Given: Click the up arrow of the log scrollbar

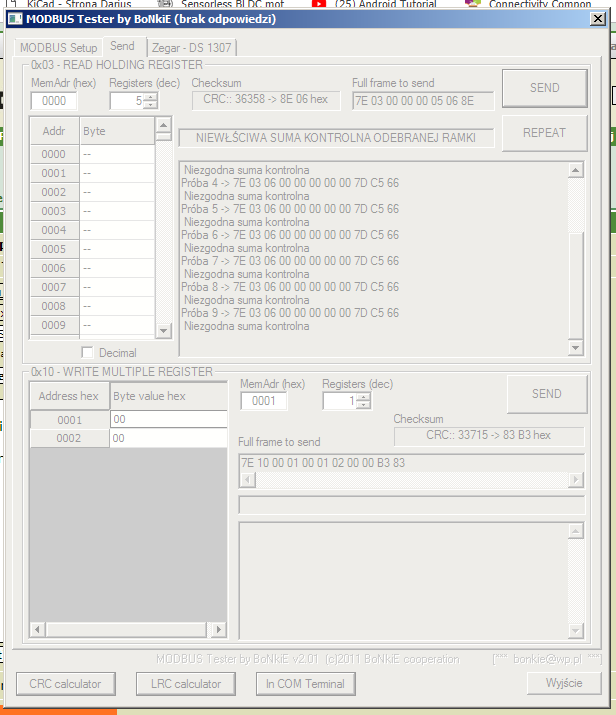Looking at the screenshot, I should tap(575, 170).
